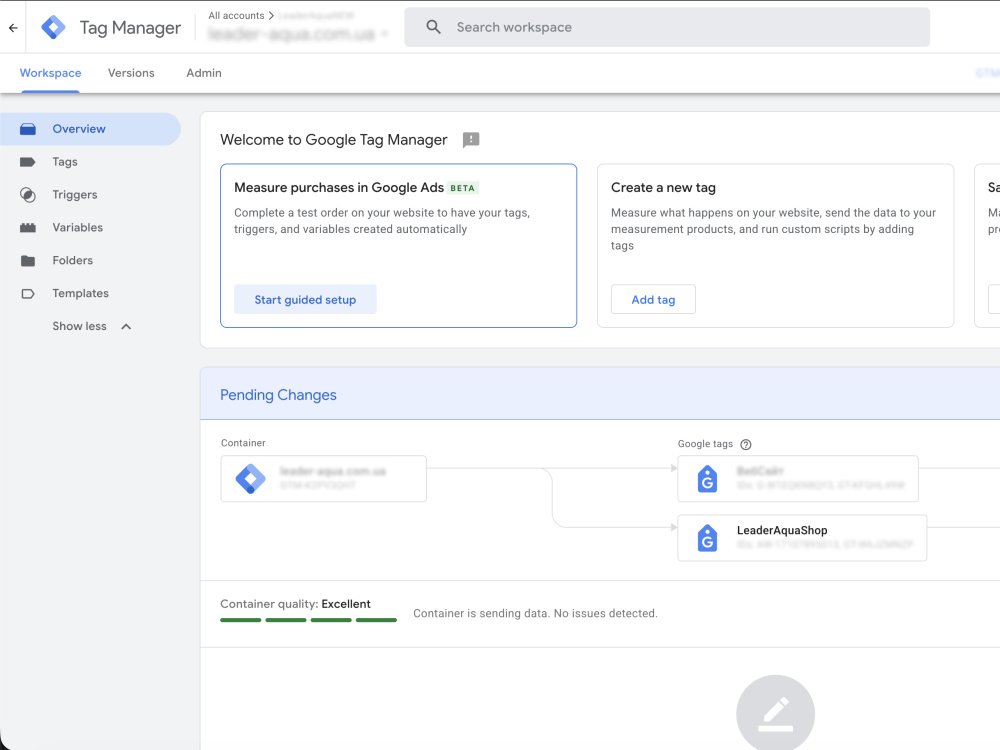Image resolution: width=1000 pixels, height=750 pixels.
Task: Switch to the Workspace tab
Action: pyautogui.click(x=50, y=73)
